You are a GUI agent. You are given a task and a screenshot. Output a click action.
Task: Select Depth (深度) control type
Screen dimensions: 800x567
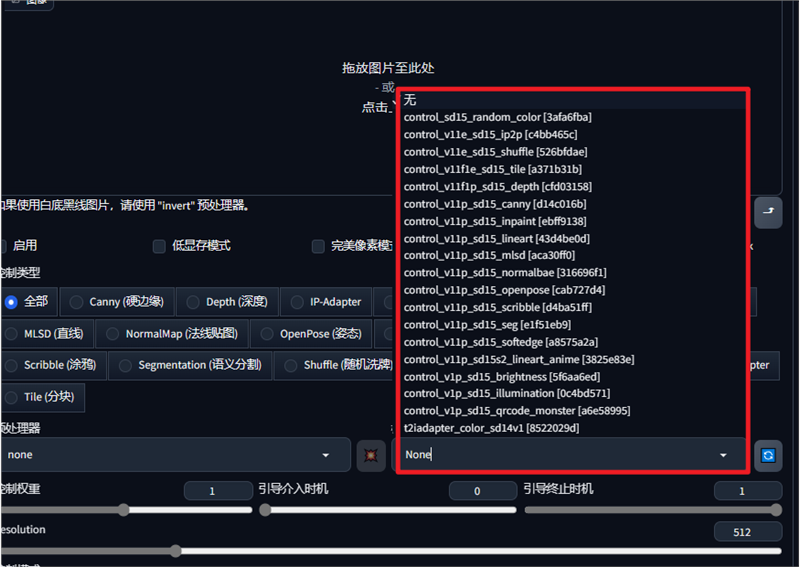coord(228,302)
